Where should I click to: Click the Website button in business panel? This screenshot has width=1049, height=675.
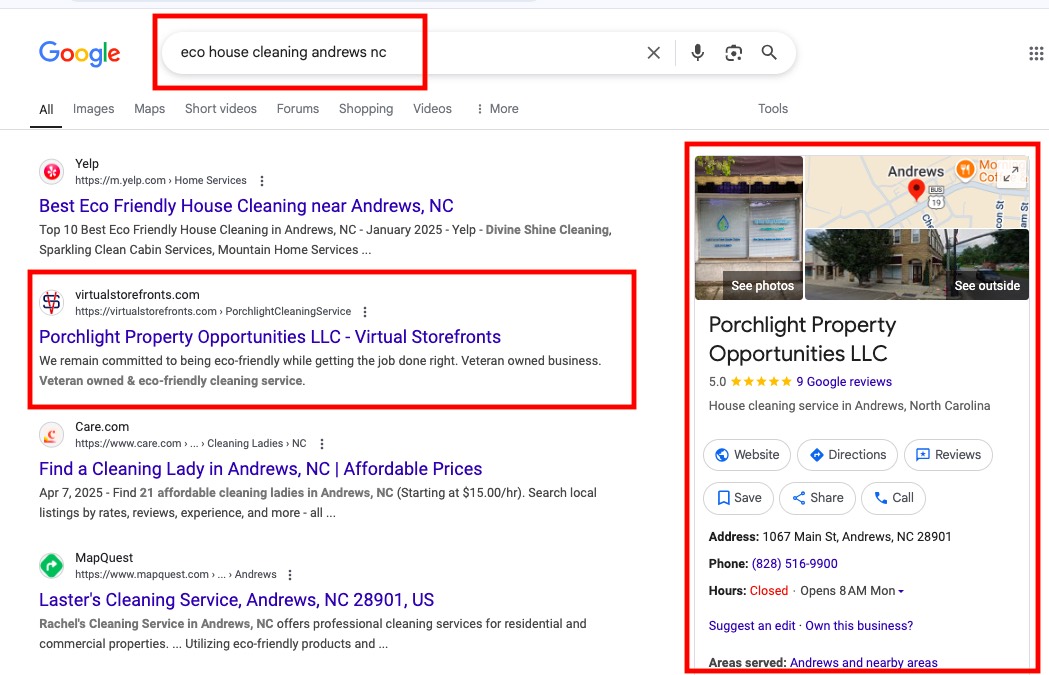(x=747, y=455)
